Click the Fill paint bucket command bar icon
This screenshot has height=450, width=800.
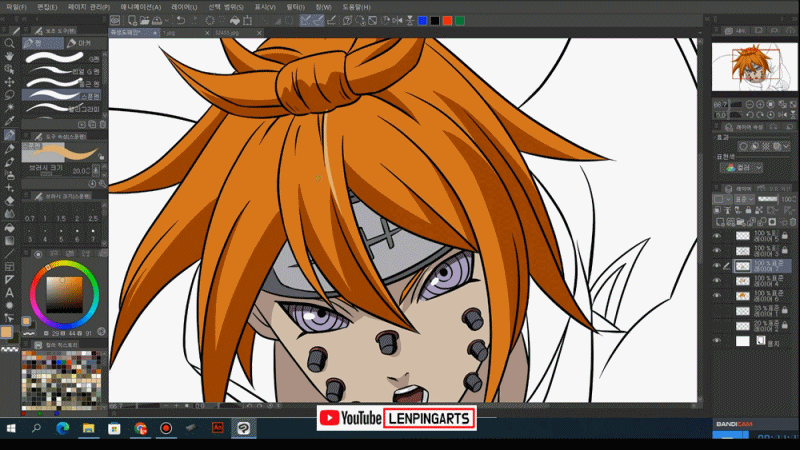point(235,20)
